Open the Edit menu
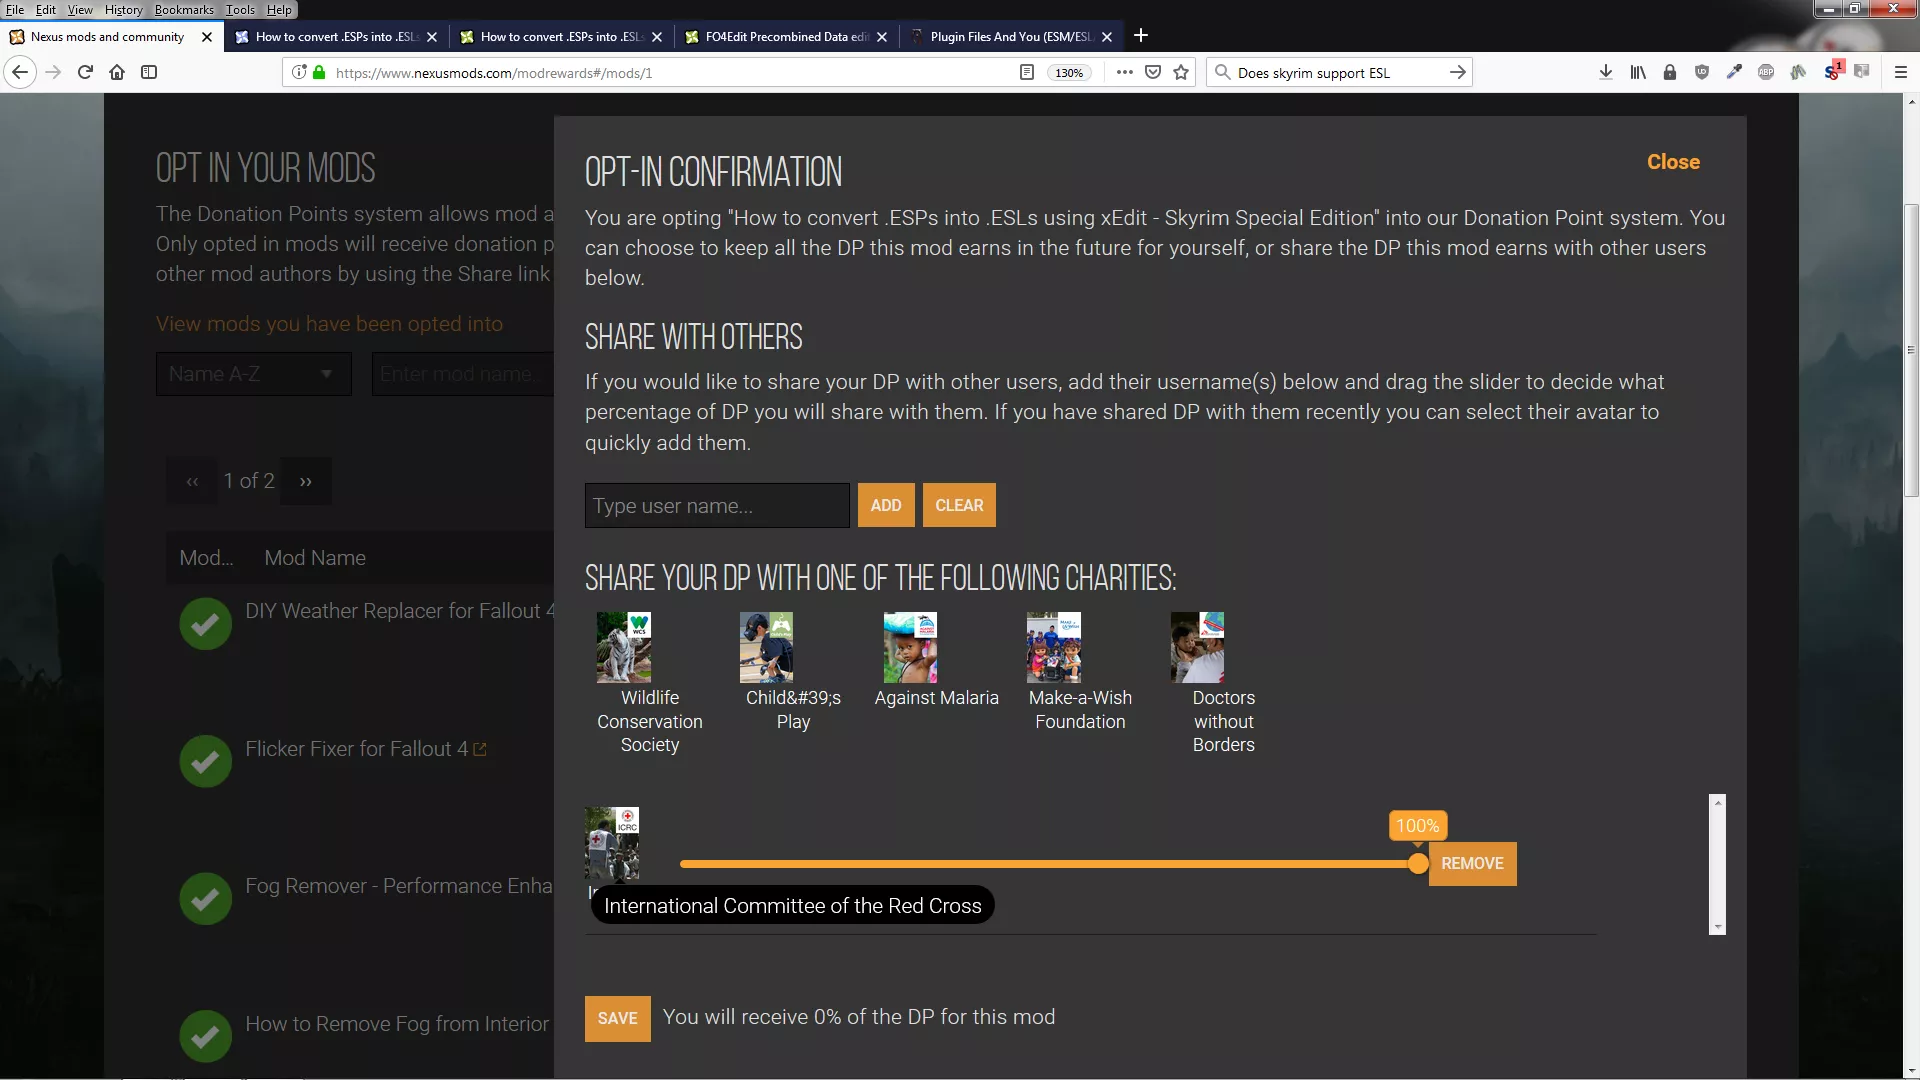 (x=46, y=9)
